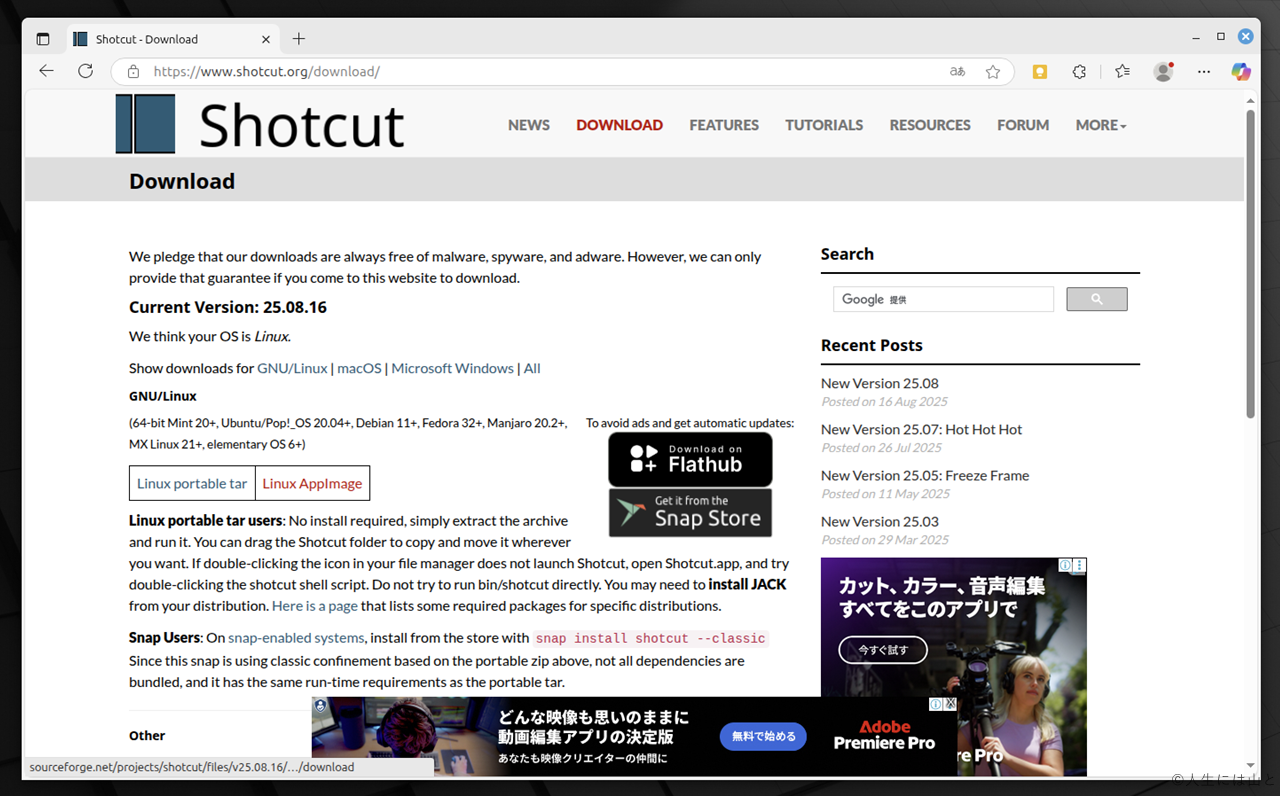The image size is (1280, 796).
Task: Open New Version 25.08 post
Action: (x=879, y=383)
